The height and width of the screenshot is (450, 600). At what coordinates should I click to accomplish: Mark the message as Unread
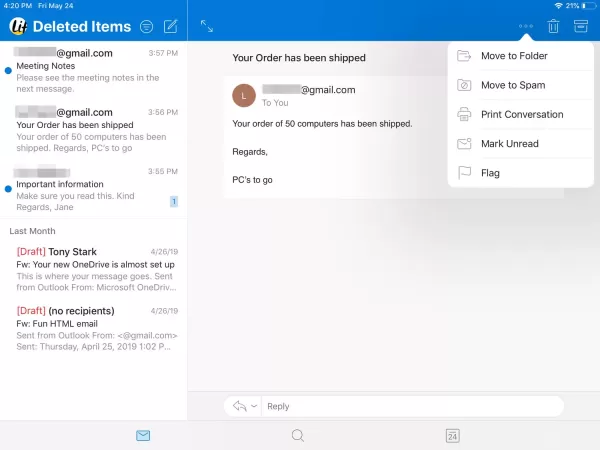point(509,143)
